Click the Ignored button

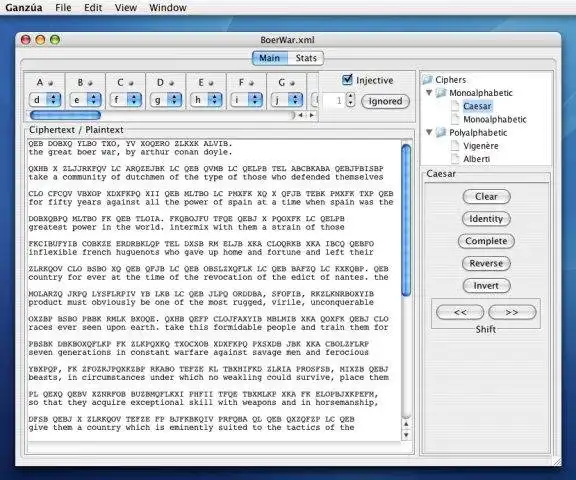pos(385,101)
